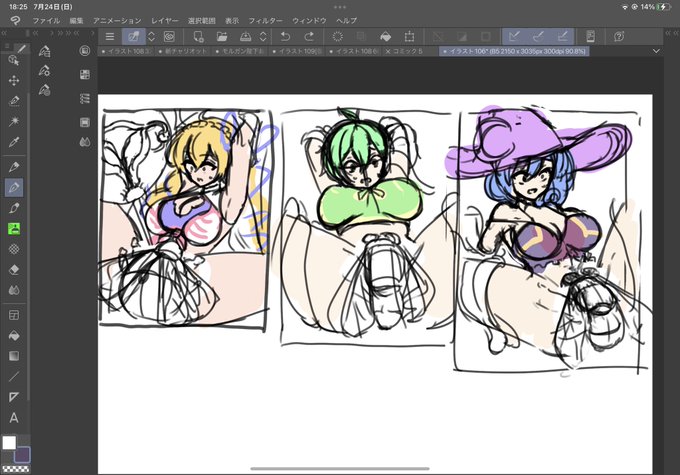Select the highlighted Pencil tool
680x475 pixels.
point(14,187)
